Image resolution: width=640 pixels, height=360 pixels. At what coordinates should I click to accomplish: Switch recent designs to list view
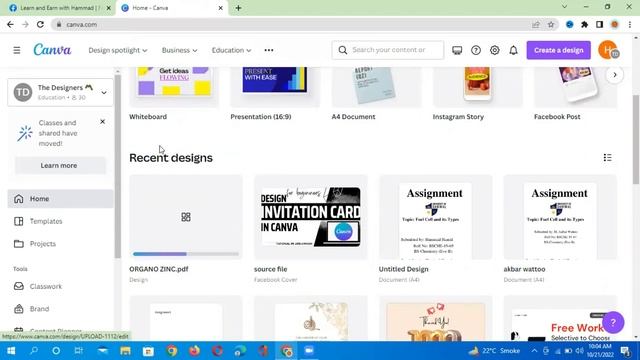pyautogui.click(x=607, y=158)
